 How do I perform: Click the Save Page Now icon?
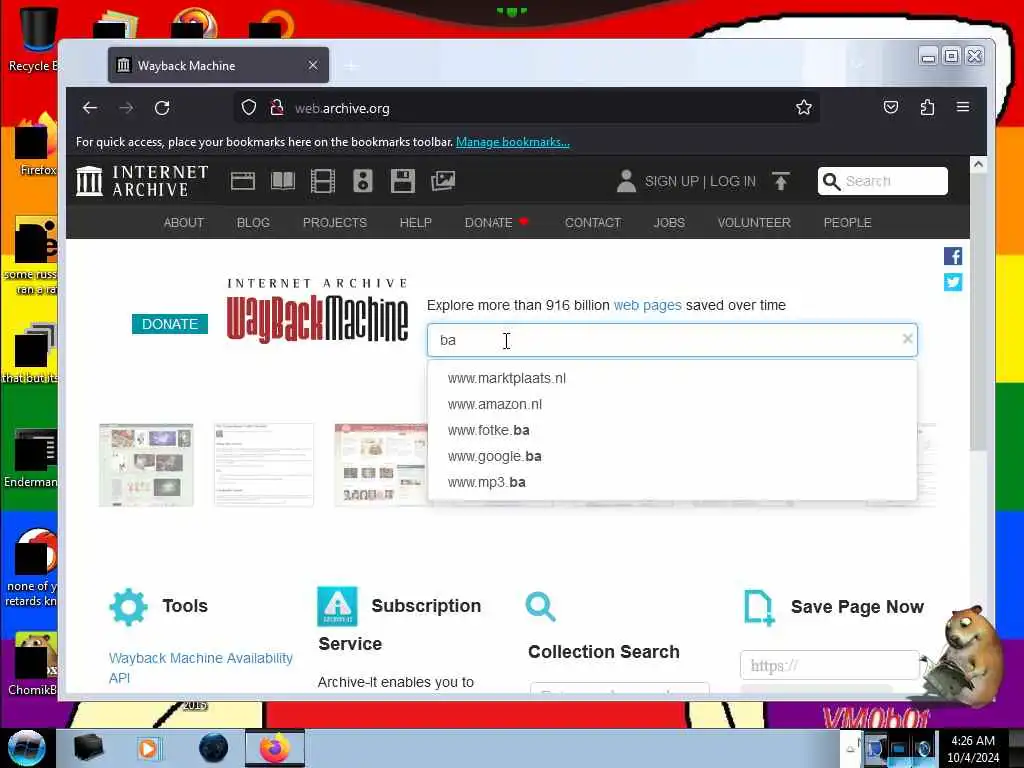click(x=760, y=607)
